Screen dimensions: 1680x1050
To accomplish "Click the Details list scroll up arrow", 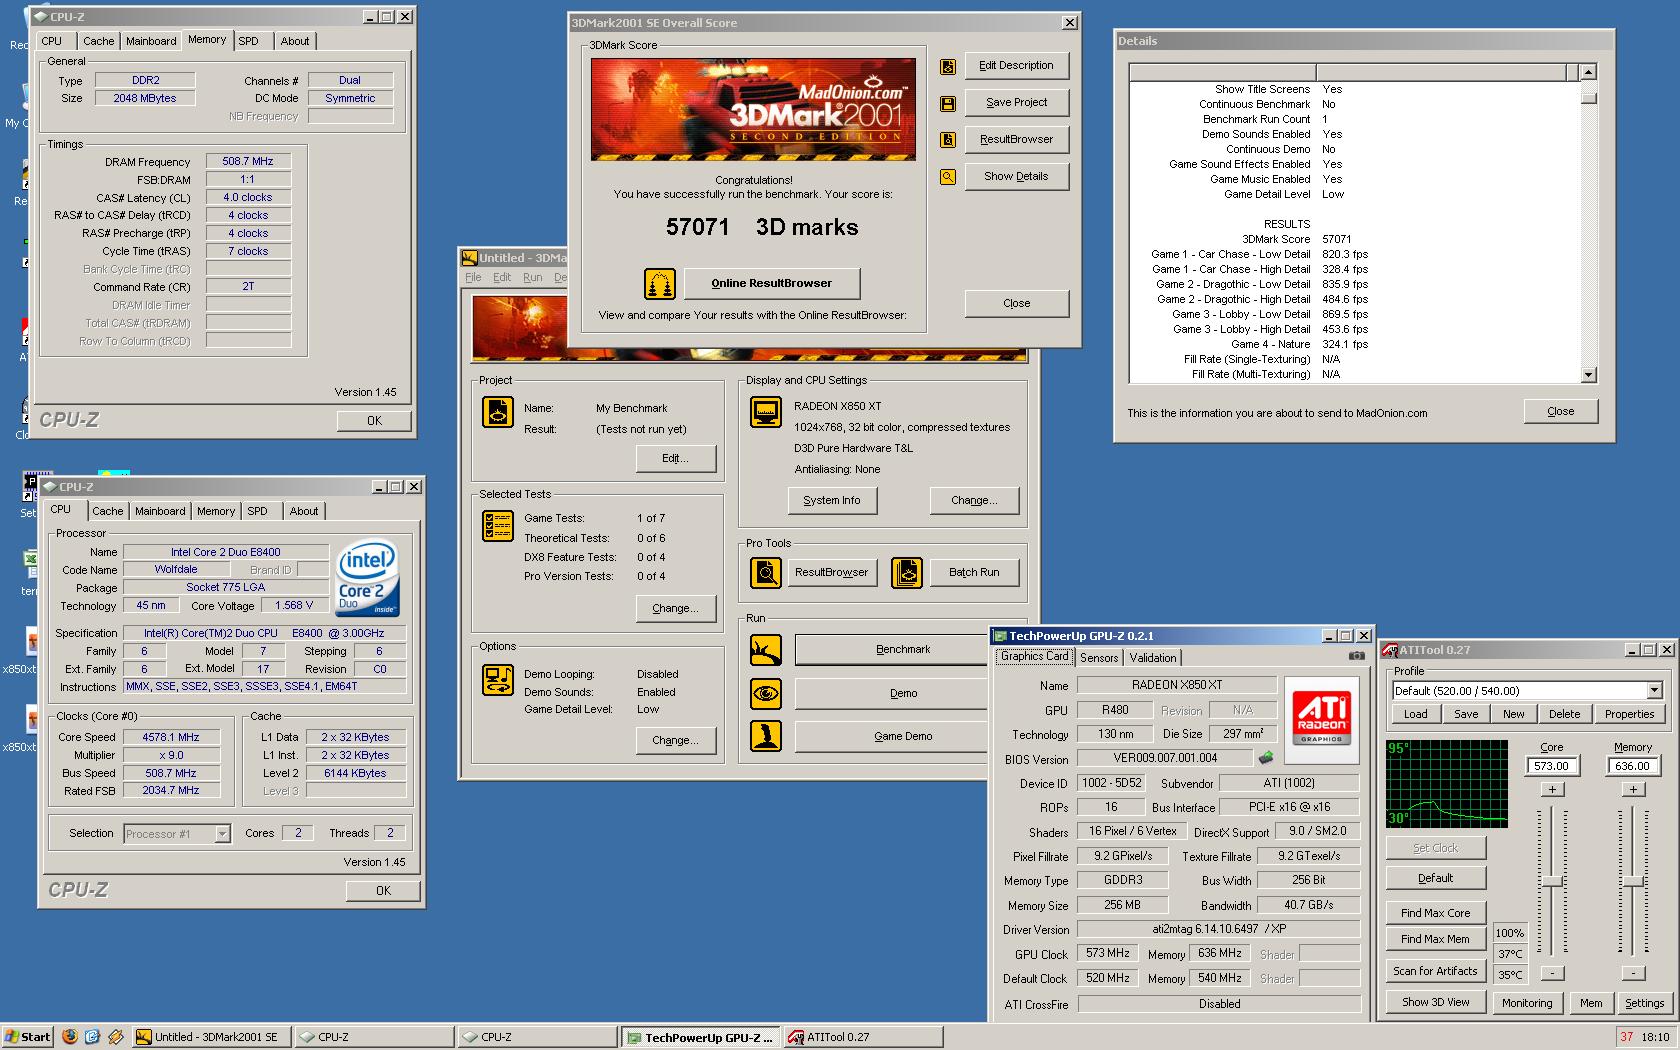I will [1589, 73].
